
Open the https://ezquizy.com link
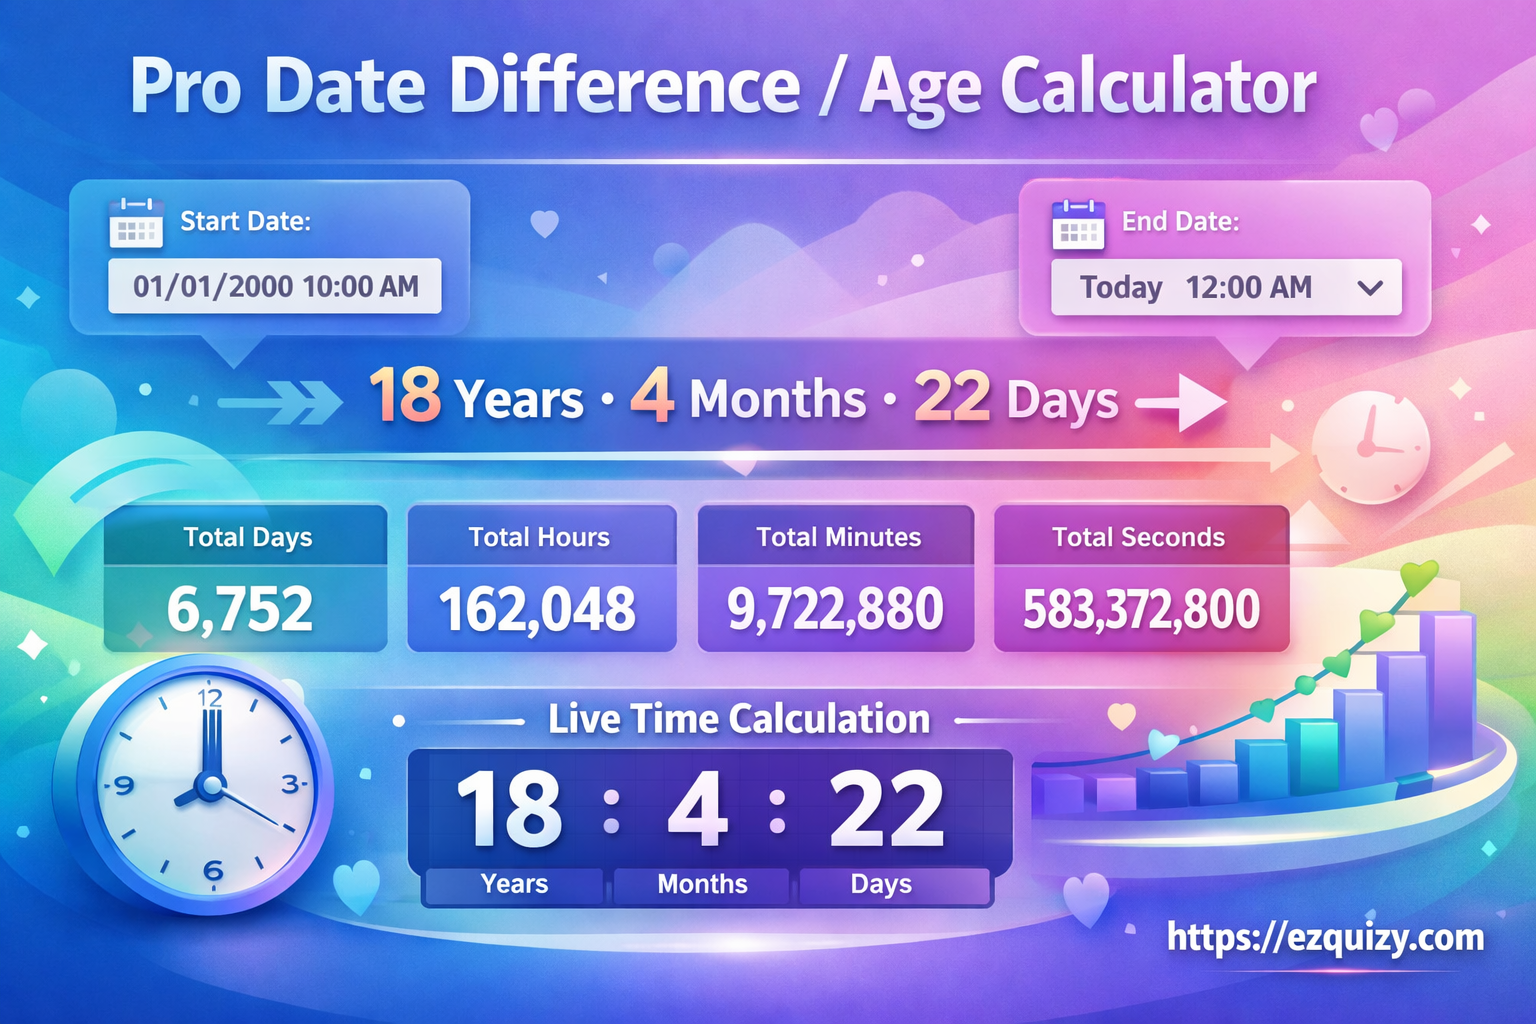pos(1325,938)
